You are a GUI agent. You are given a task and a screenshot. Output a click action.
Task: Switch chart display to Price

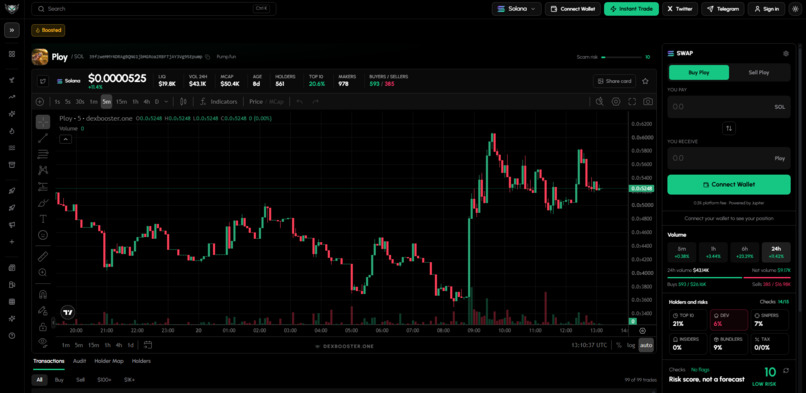tap(256, 102)
